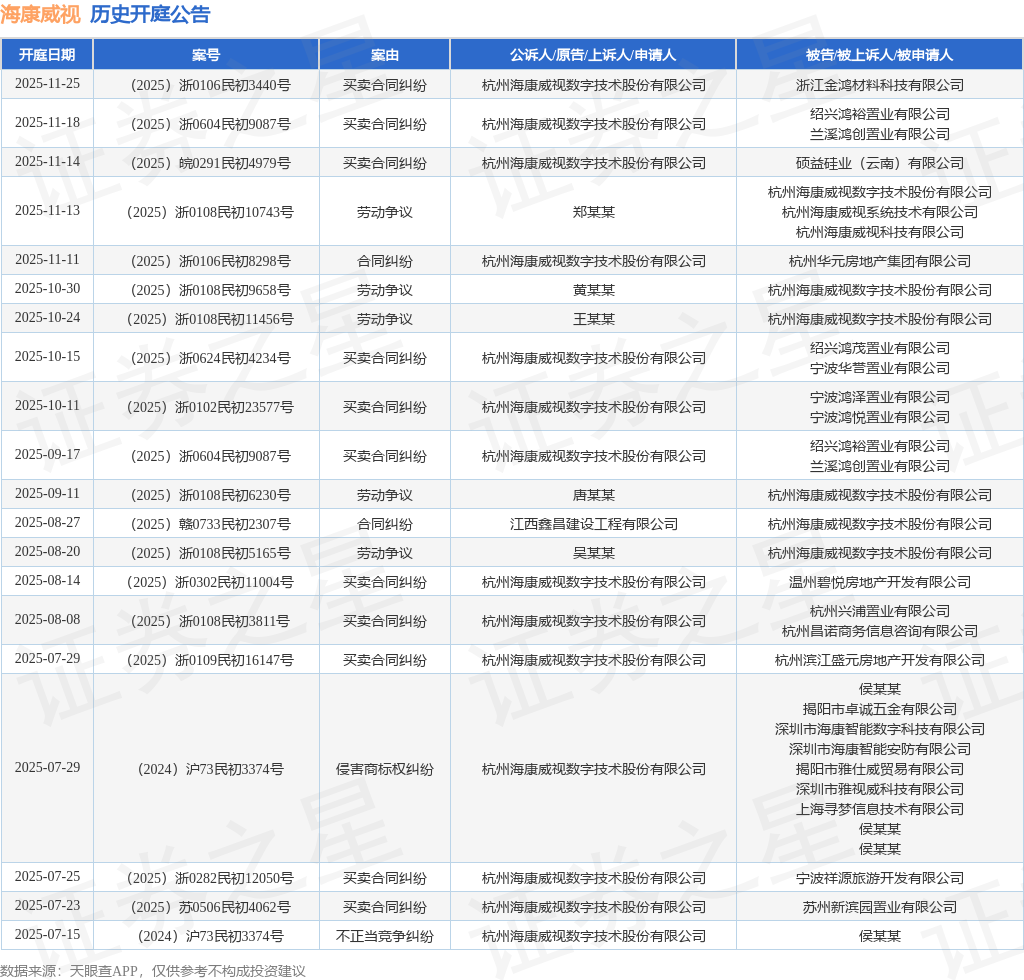Click defendant 上海寻梦信息技术有限公司

point(880,810)
